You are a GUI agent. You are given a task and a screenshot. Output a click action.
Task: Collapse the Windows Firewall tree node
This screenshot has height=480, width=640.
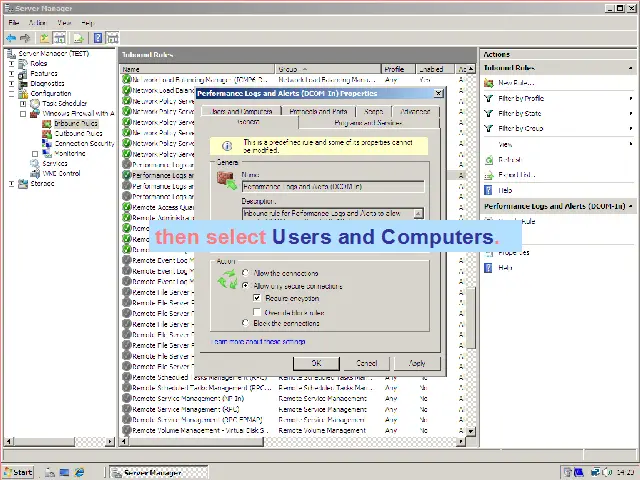click(x=23, y=114)
